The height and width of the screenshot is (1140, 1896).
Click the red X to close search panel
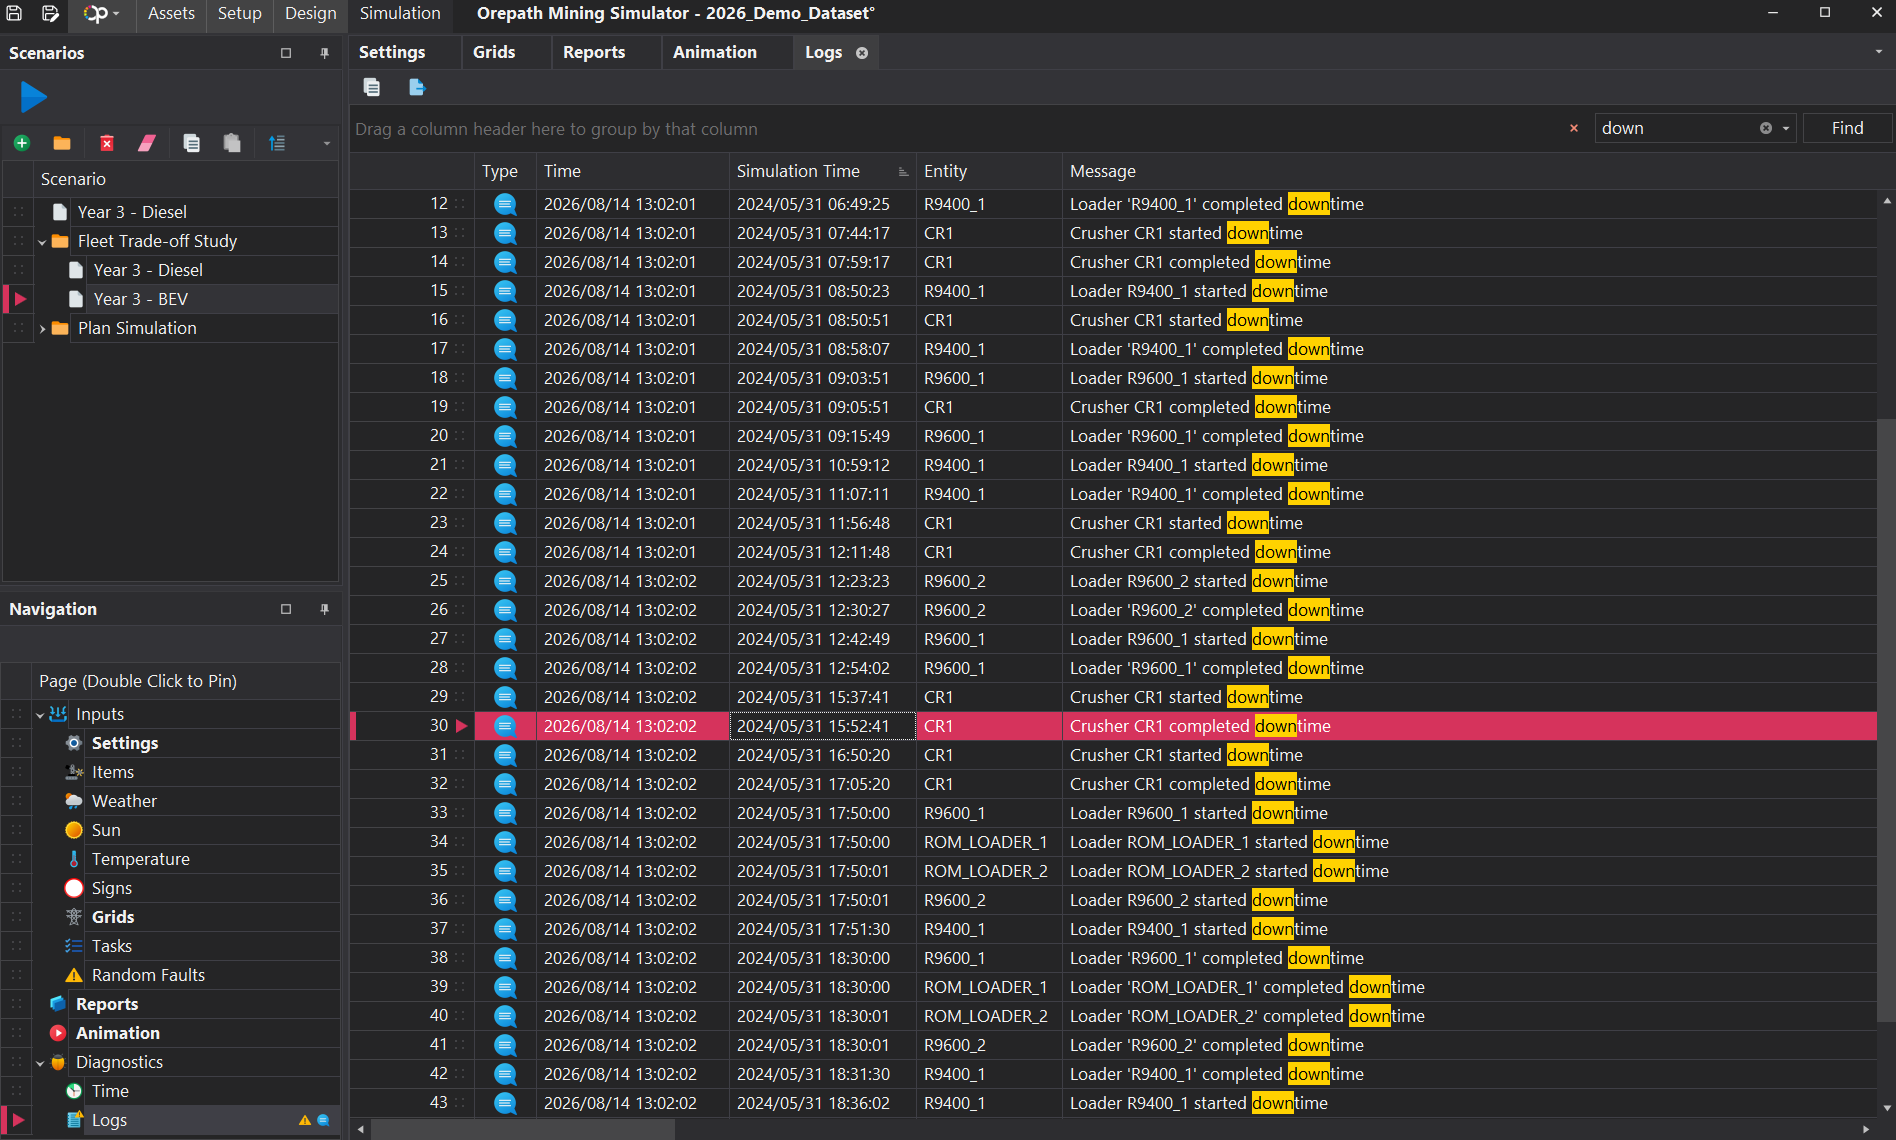[x=1574, y=128]
